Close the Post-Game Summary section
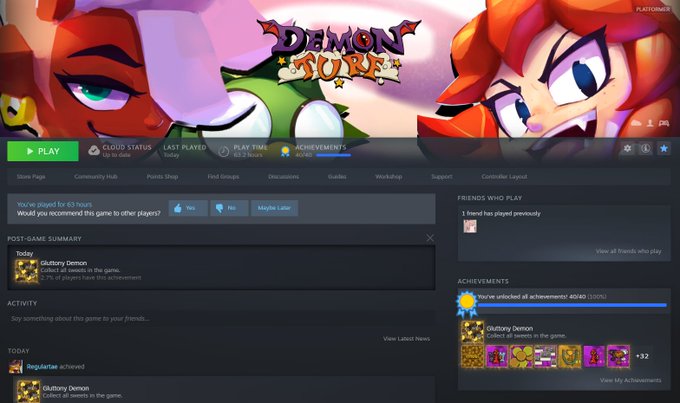 pyautogui.click(x=430, y=238)
